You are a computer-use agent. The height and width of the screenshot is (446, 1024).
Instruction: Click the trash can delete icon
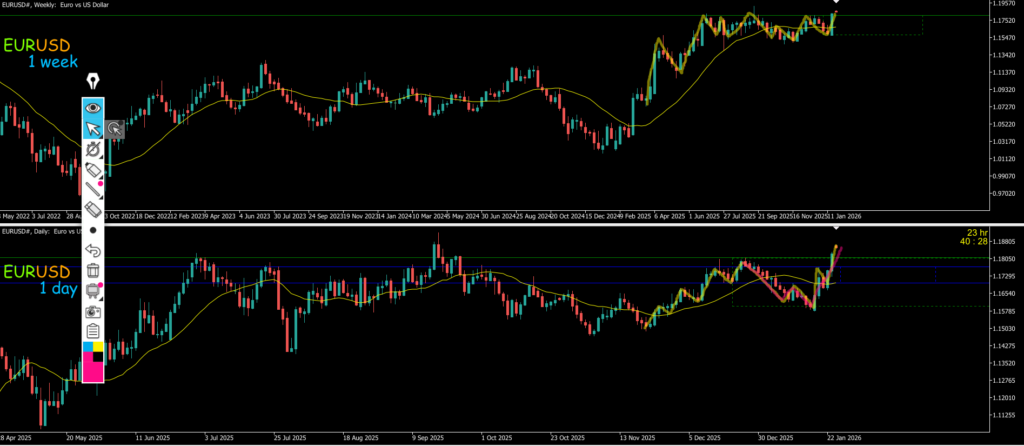(93, 270)
